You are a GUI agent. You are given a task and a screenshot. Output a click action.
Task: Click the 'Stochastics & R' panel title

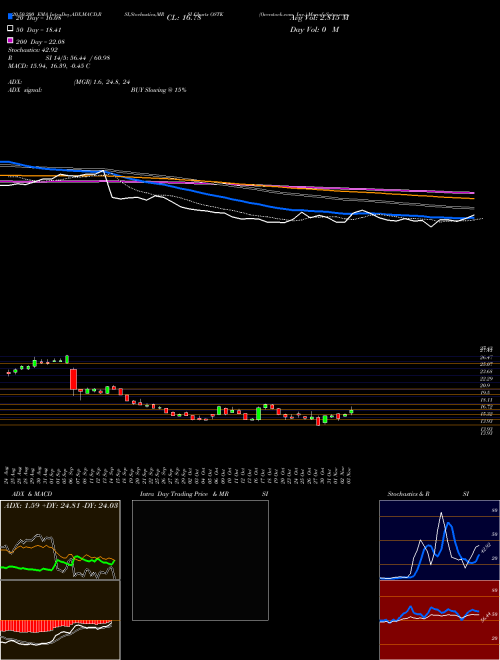click(408, 494)
